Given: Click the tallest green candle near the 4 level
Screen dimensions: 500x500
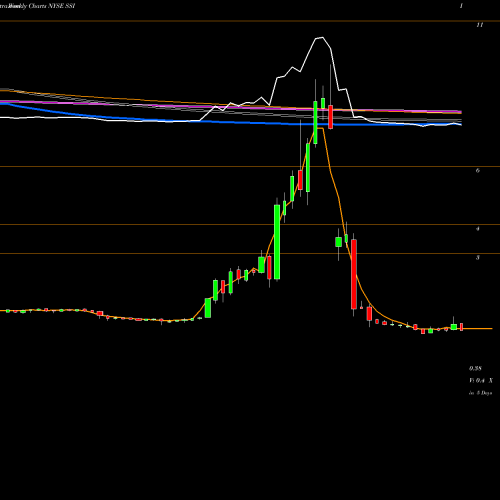Looking at the screenshot, I should pyautogui.click(x=277, y=242).
